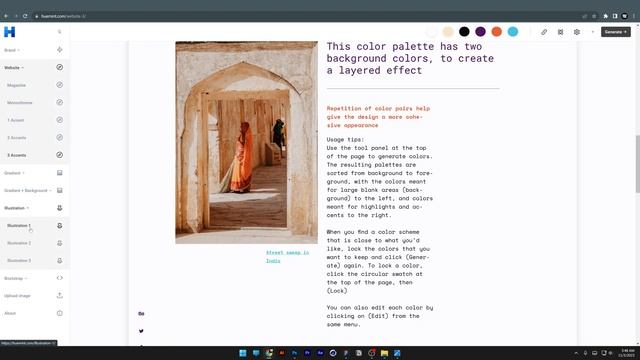The height and width of the screenshot is (360, 640).
Task: Open the About page
Action: (x=10, y=313)
